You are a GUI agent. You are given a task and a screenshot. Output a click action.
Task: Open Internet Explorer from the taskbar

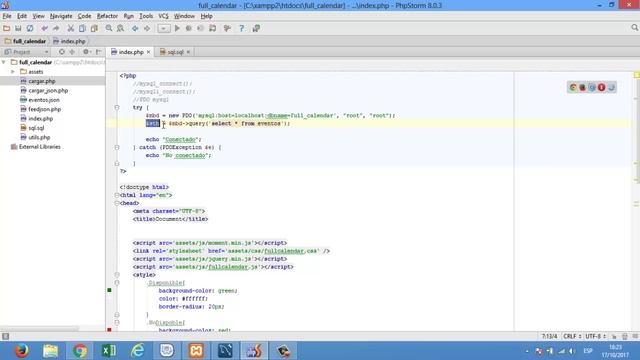pyautogui.click(x=138, y=351)
